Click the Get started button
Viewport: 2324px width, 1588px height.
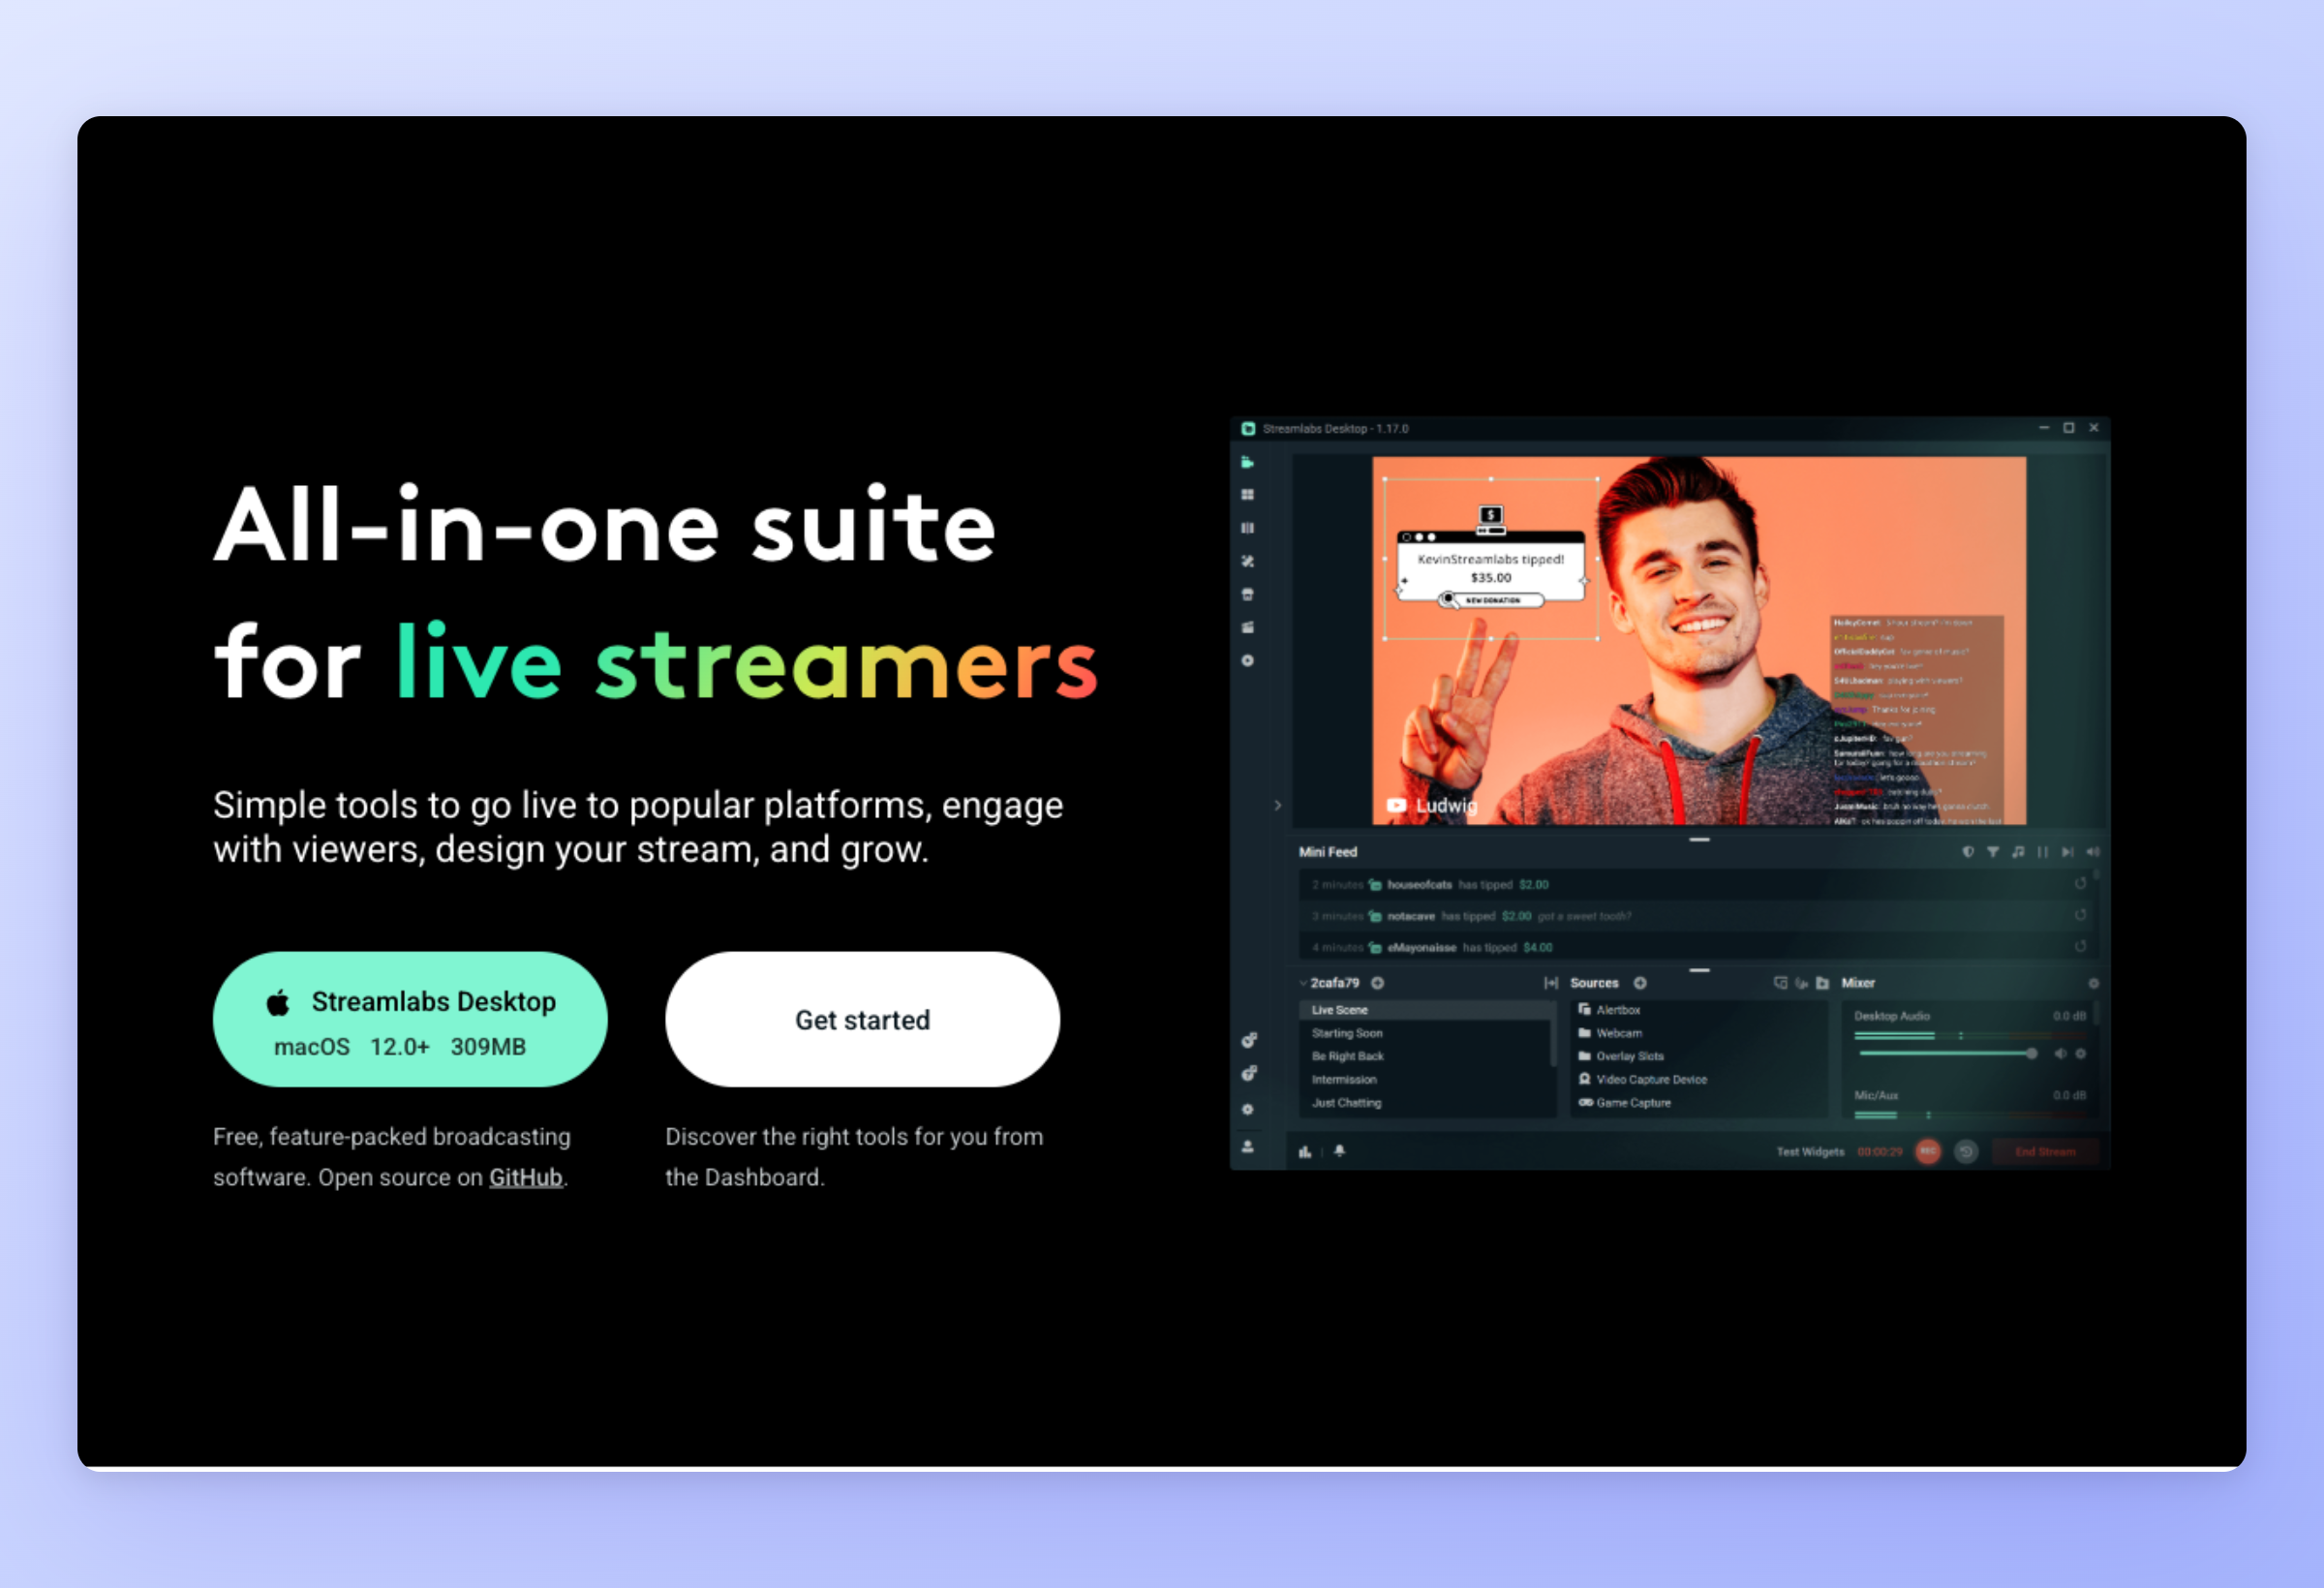coord(861,1020)
